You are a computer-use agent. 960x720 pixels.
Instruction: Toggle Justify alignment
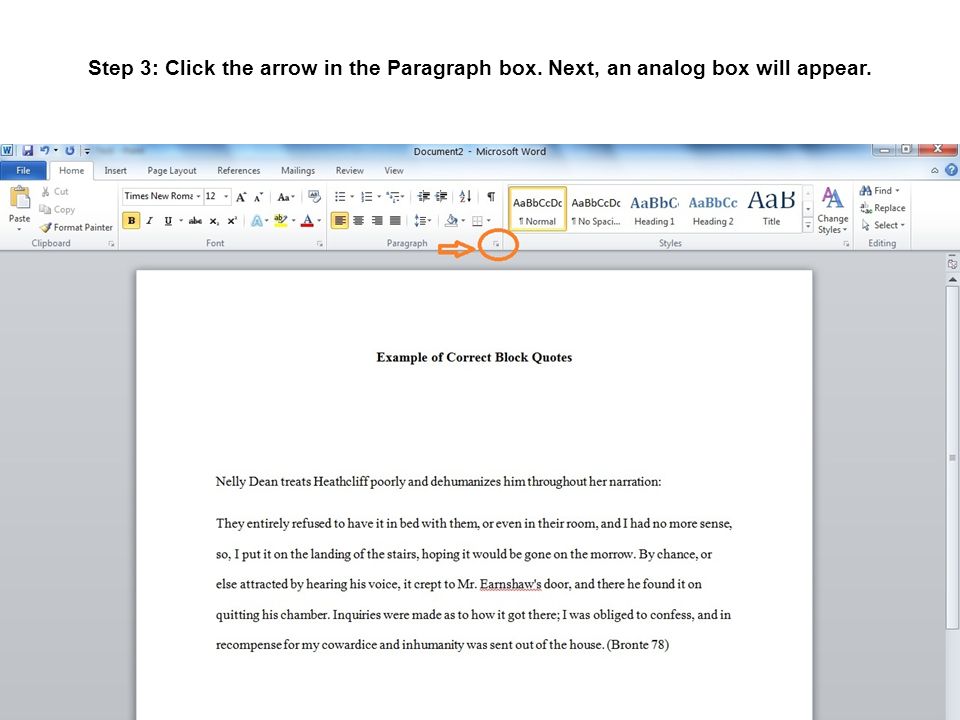[396, 220]
